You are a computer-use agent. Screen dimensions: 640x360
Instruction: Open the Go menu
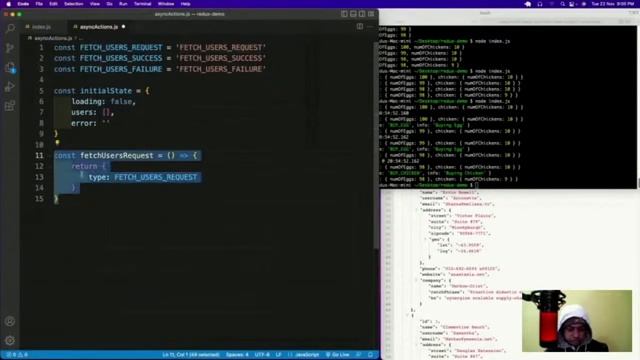click(x=109, y=4)
